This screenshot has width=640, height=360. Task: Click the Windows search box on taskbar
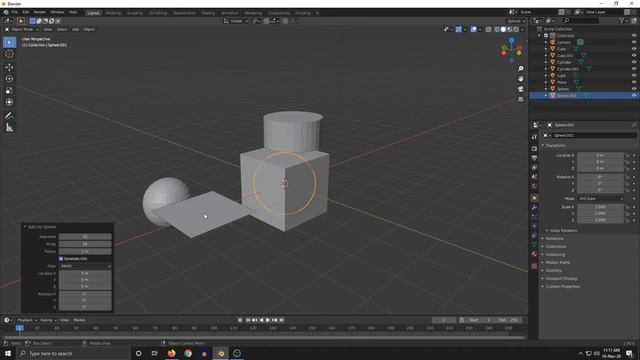[x=73, y=353]
